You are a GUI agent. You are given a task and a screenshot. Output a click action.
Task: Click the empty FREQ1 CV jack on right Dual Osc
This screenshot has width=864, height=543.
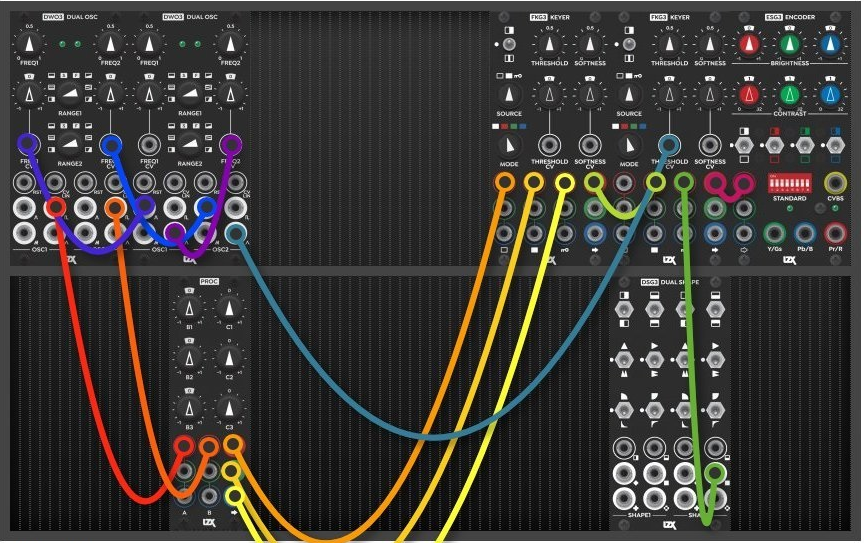(149, 145)
